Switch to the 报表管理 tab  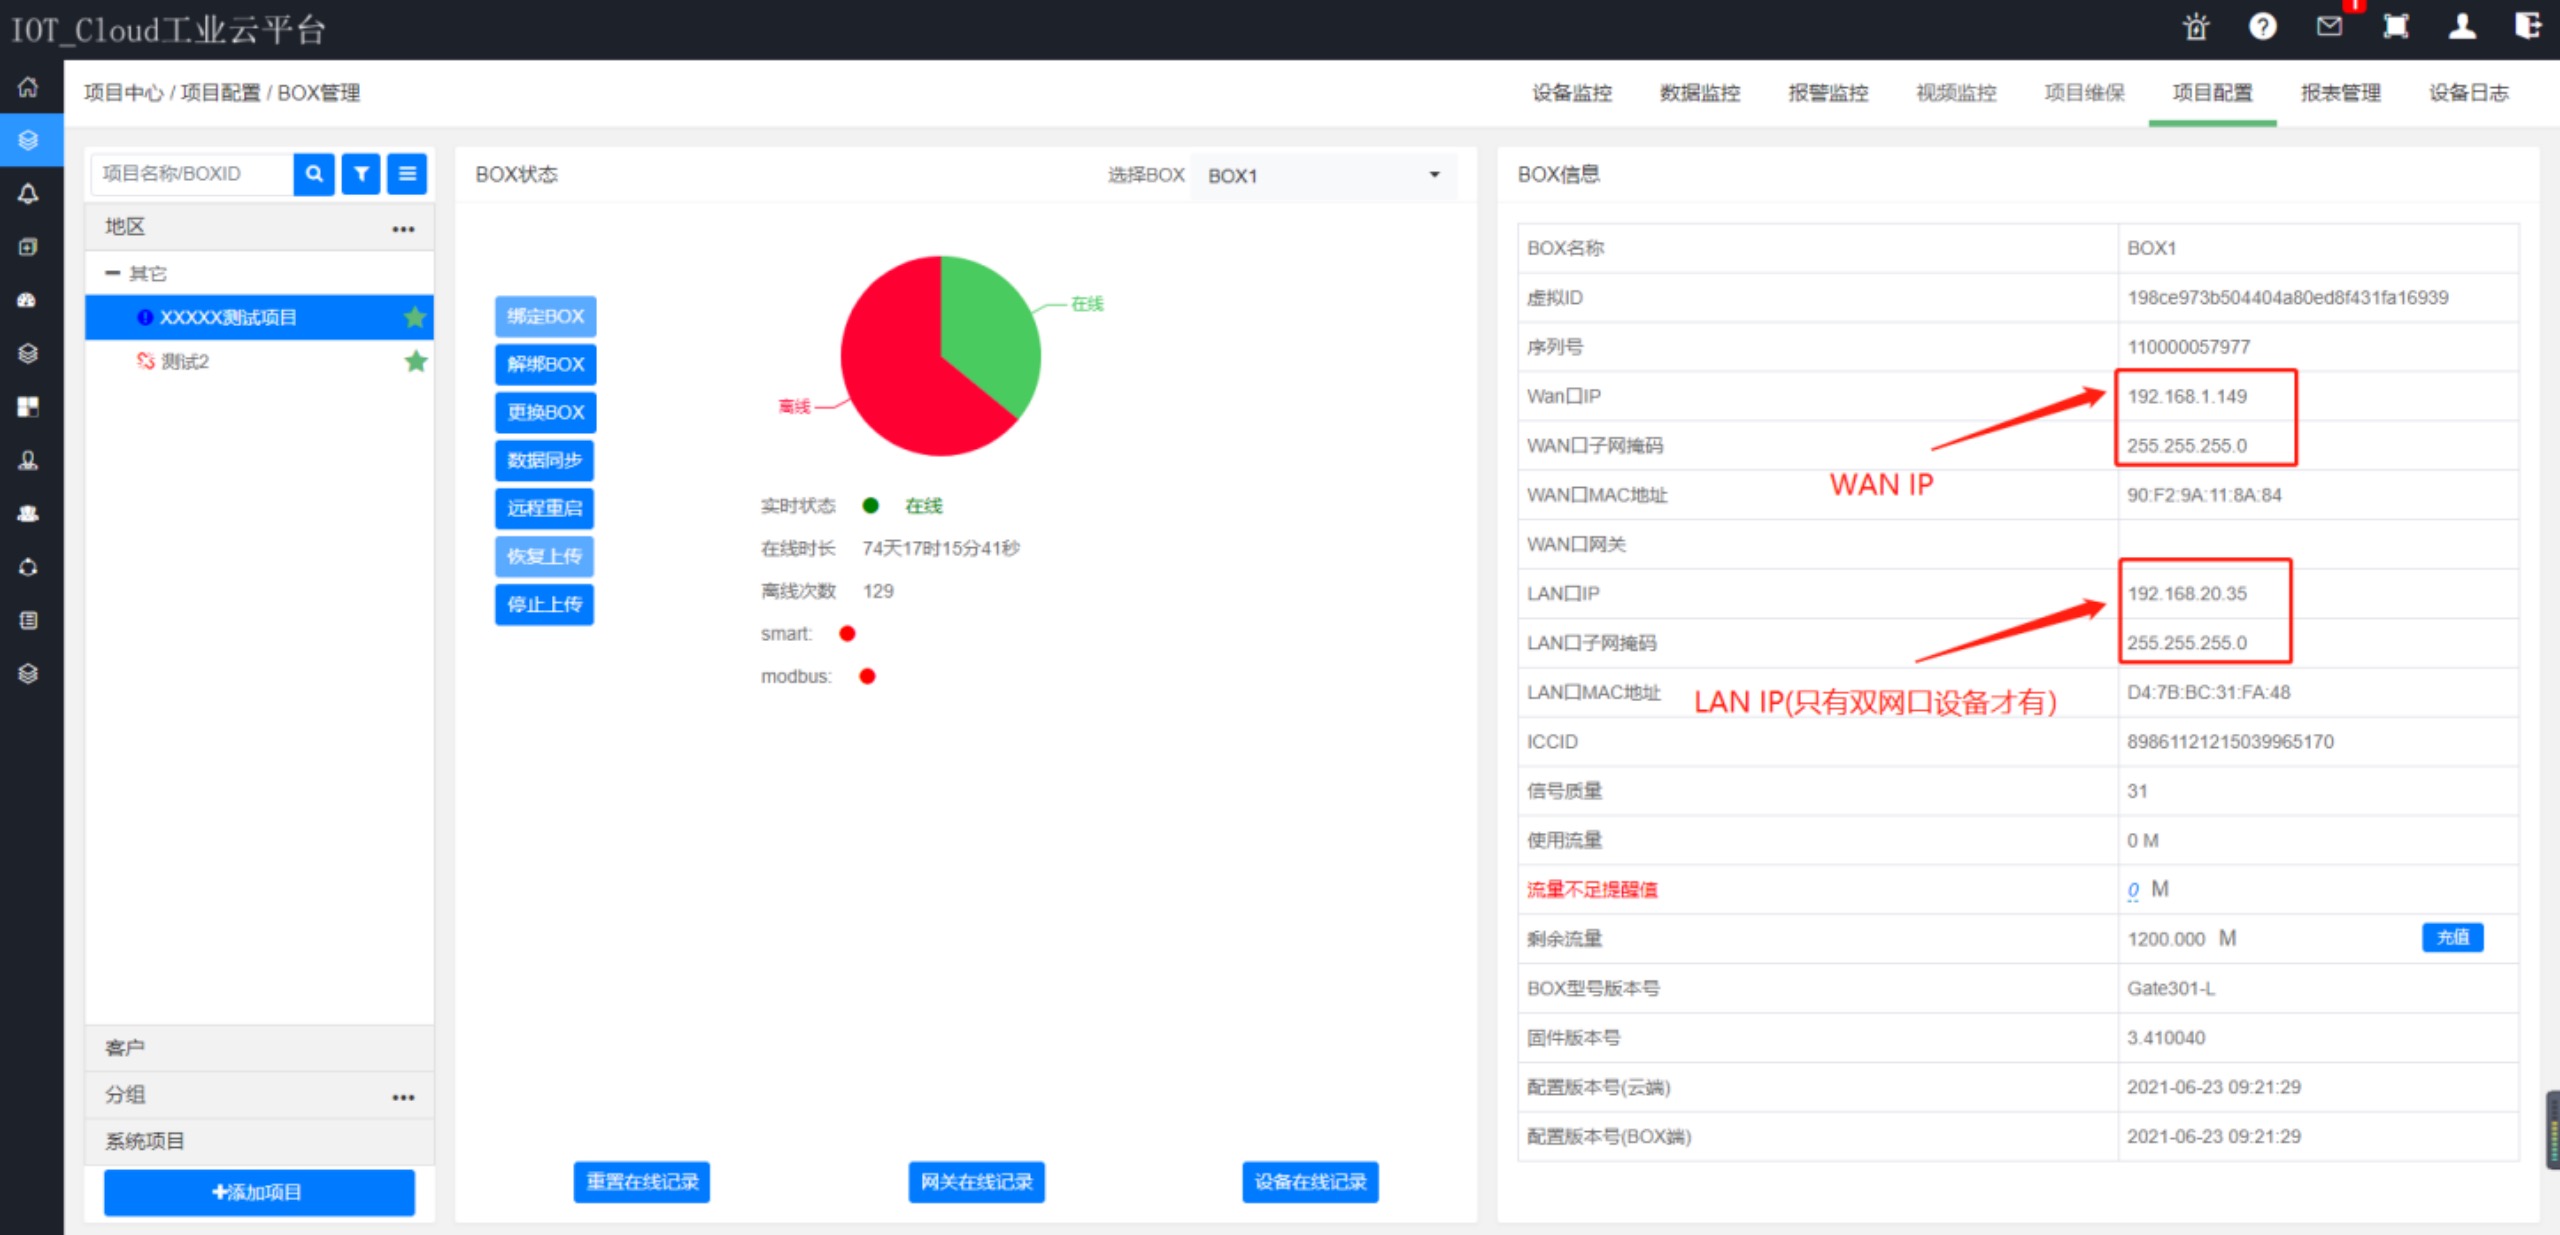2340,93
